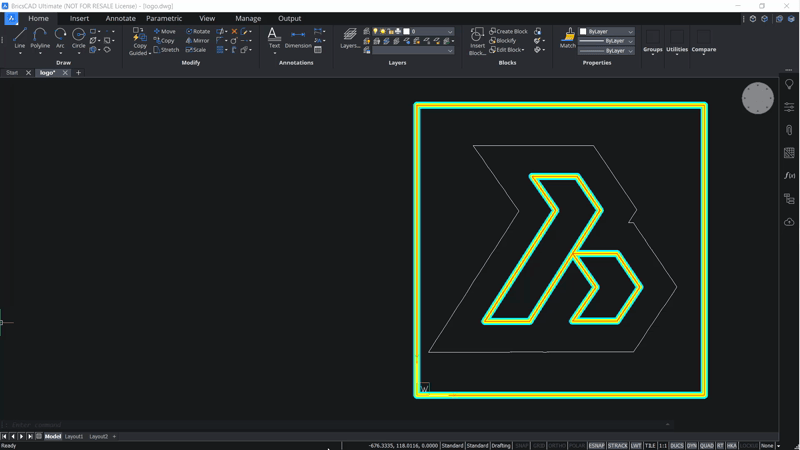
Task: Activate the Rotate command
Action: [x=198, y=31]
